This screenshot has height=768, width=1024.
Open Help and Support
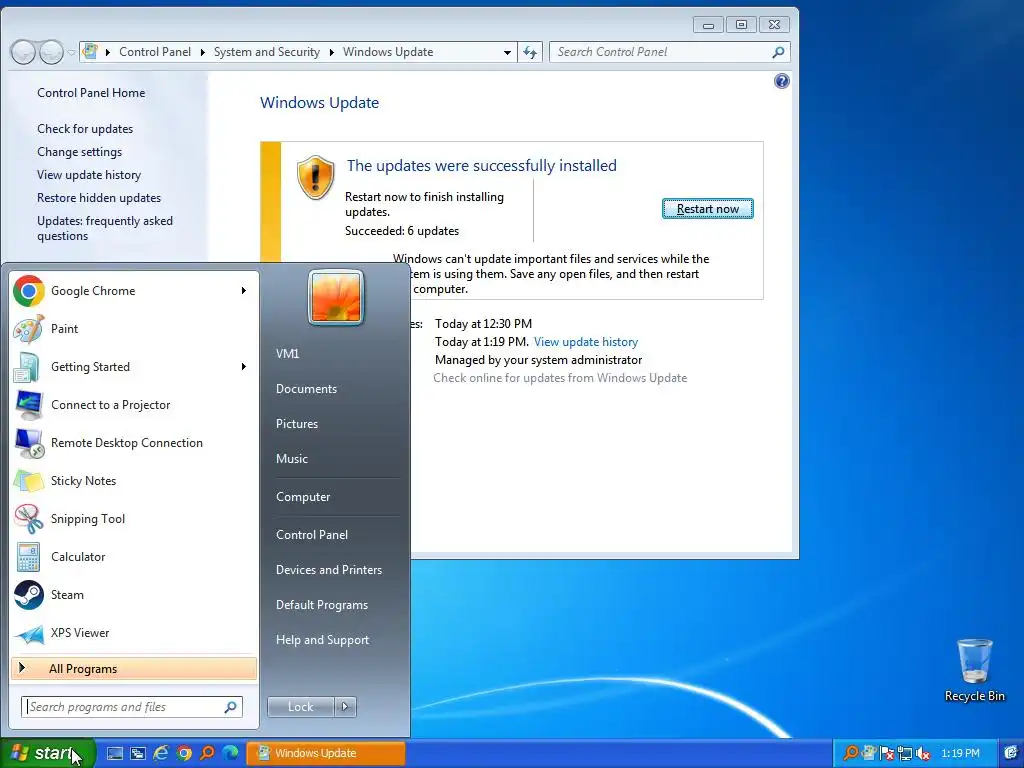[x=322, y=640]
